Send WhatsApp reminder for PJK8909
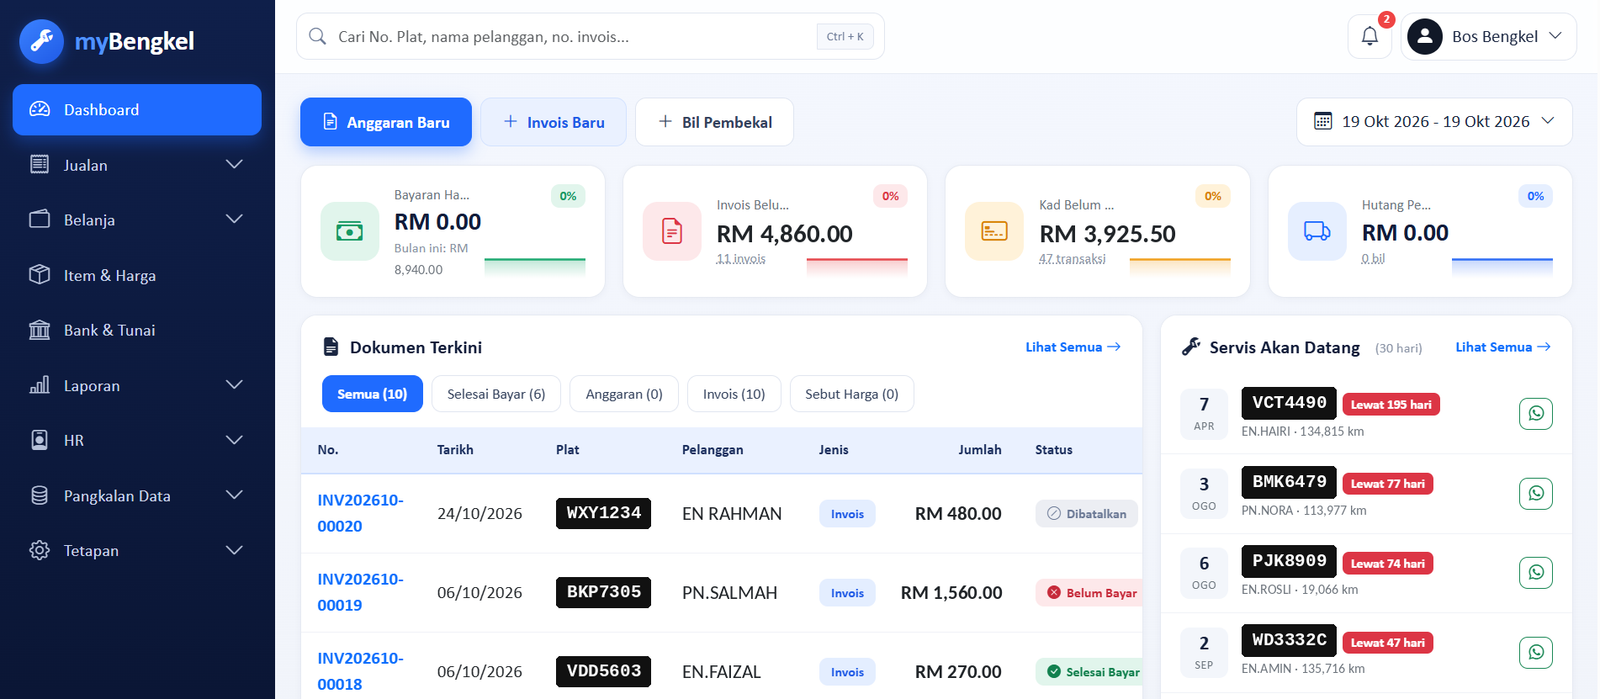The height and width of the screenshot is (699, 1600). [1536, 572]
